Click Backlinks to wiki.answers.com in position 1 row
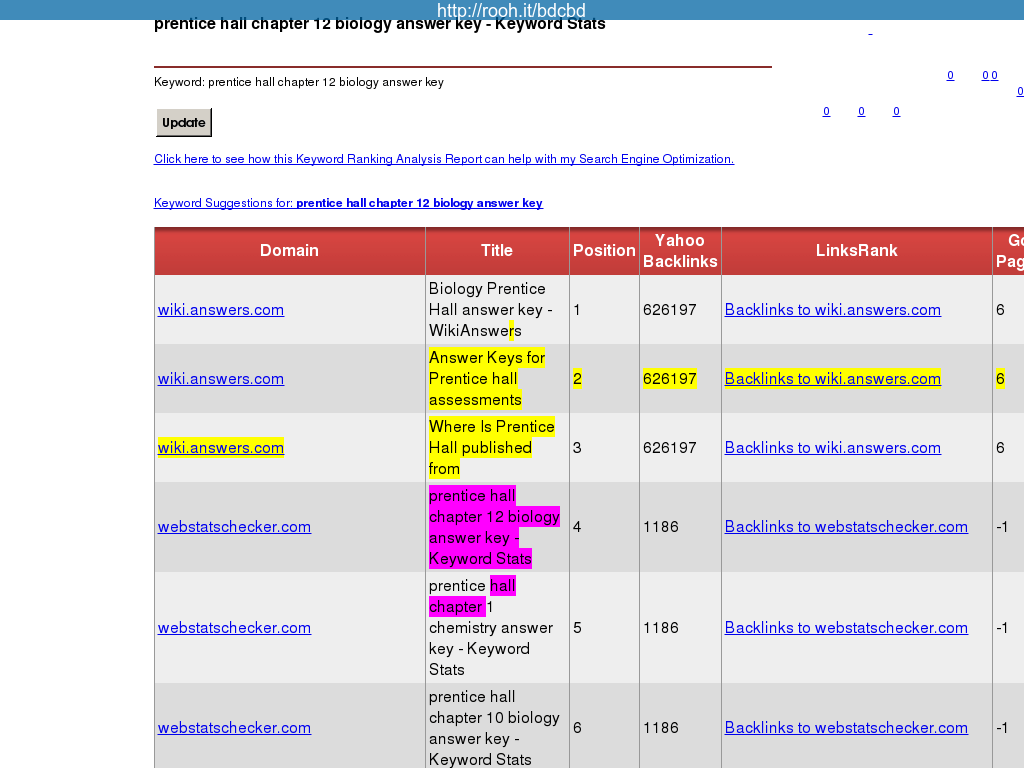 832,310
